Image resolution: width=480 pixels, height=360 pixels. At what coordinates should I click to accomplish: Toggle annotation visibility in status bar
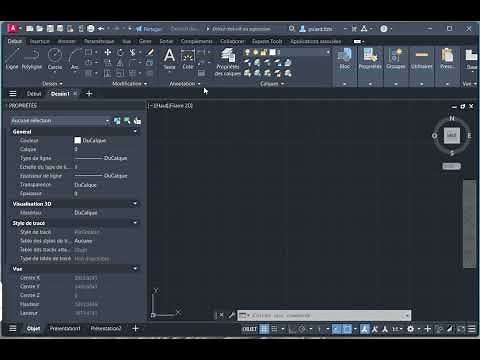(x=365, y=329)
